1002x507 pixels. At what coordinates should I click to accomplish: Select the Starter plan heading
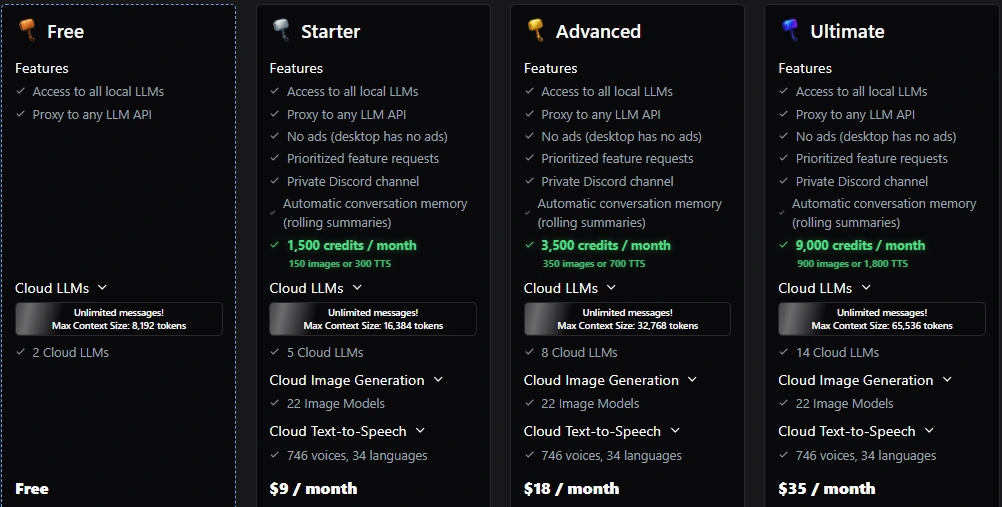coord(330,31)
